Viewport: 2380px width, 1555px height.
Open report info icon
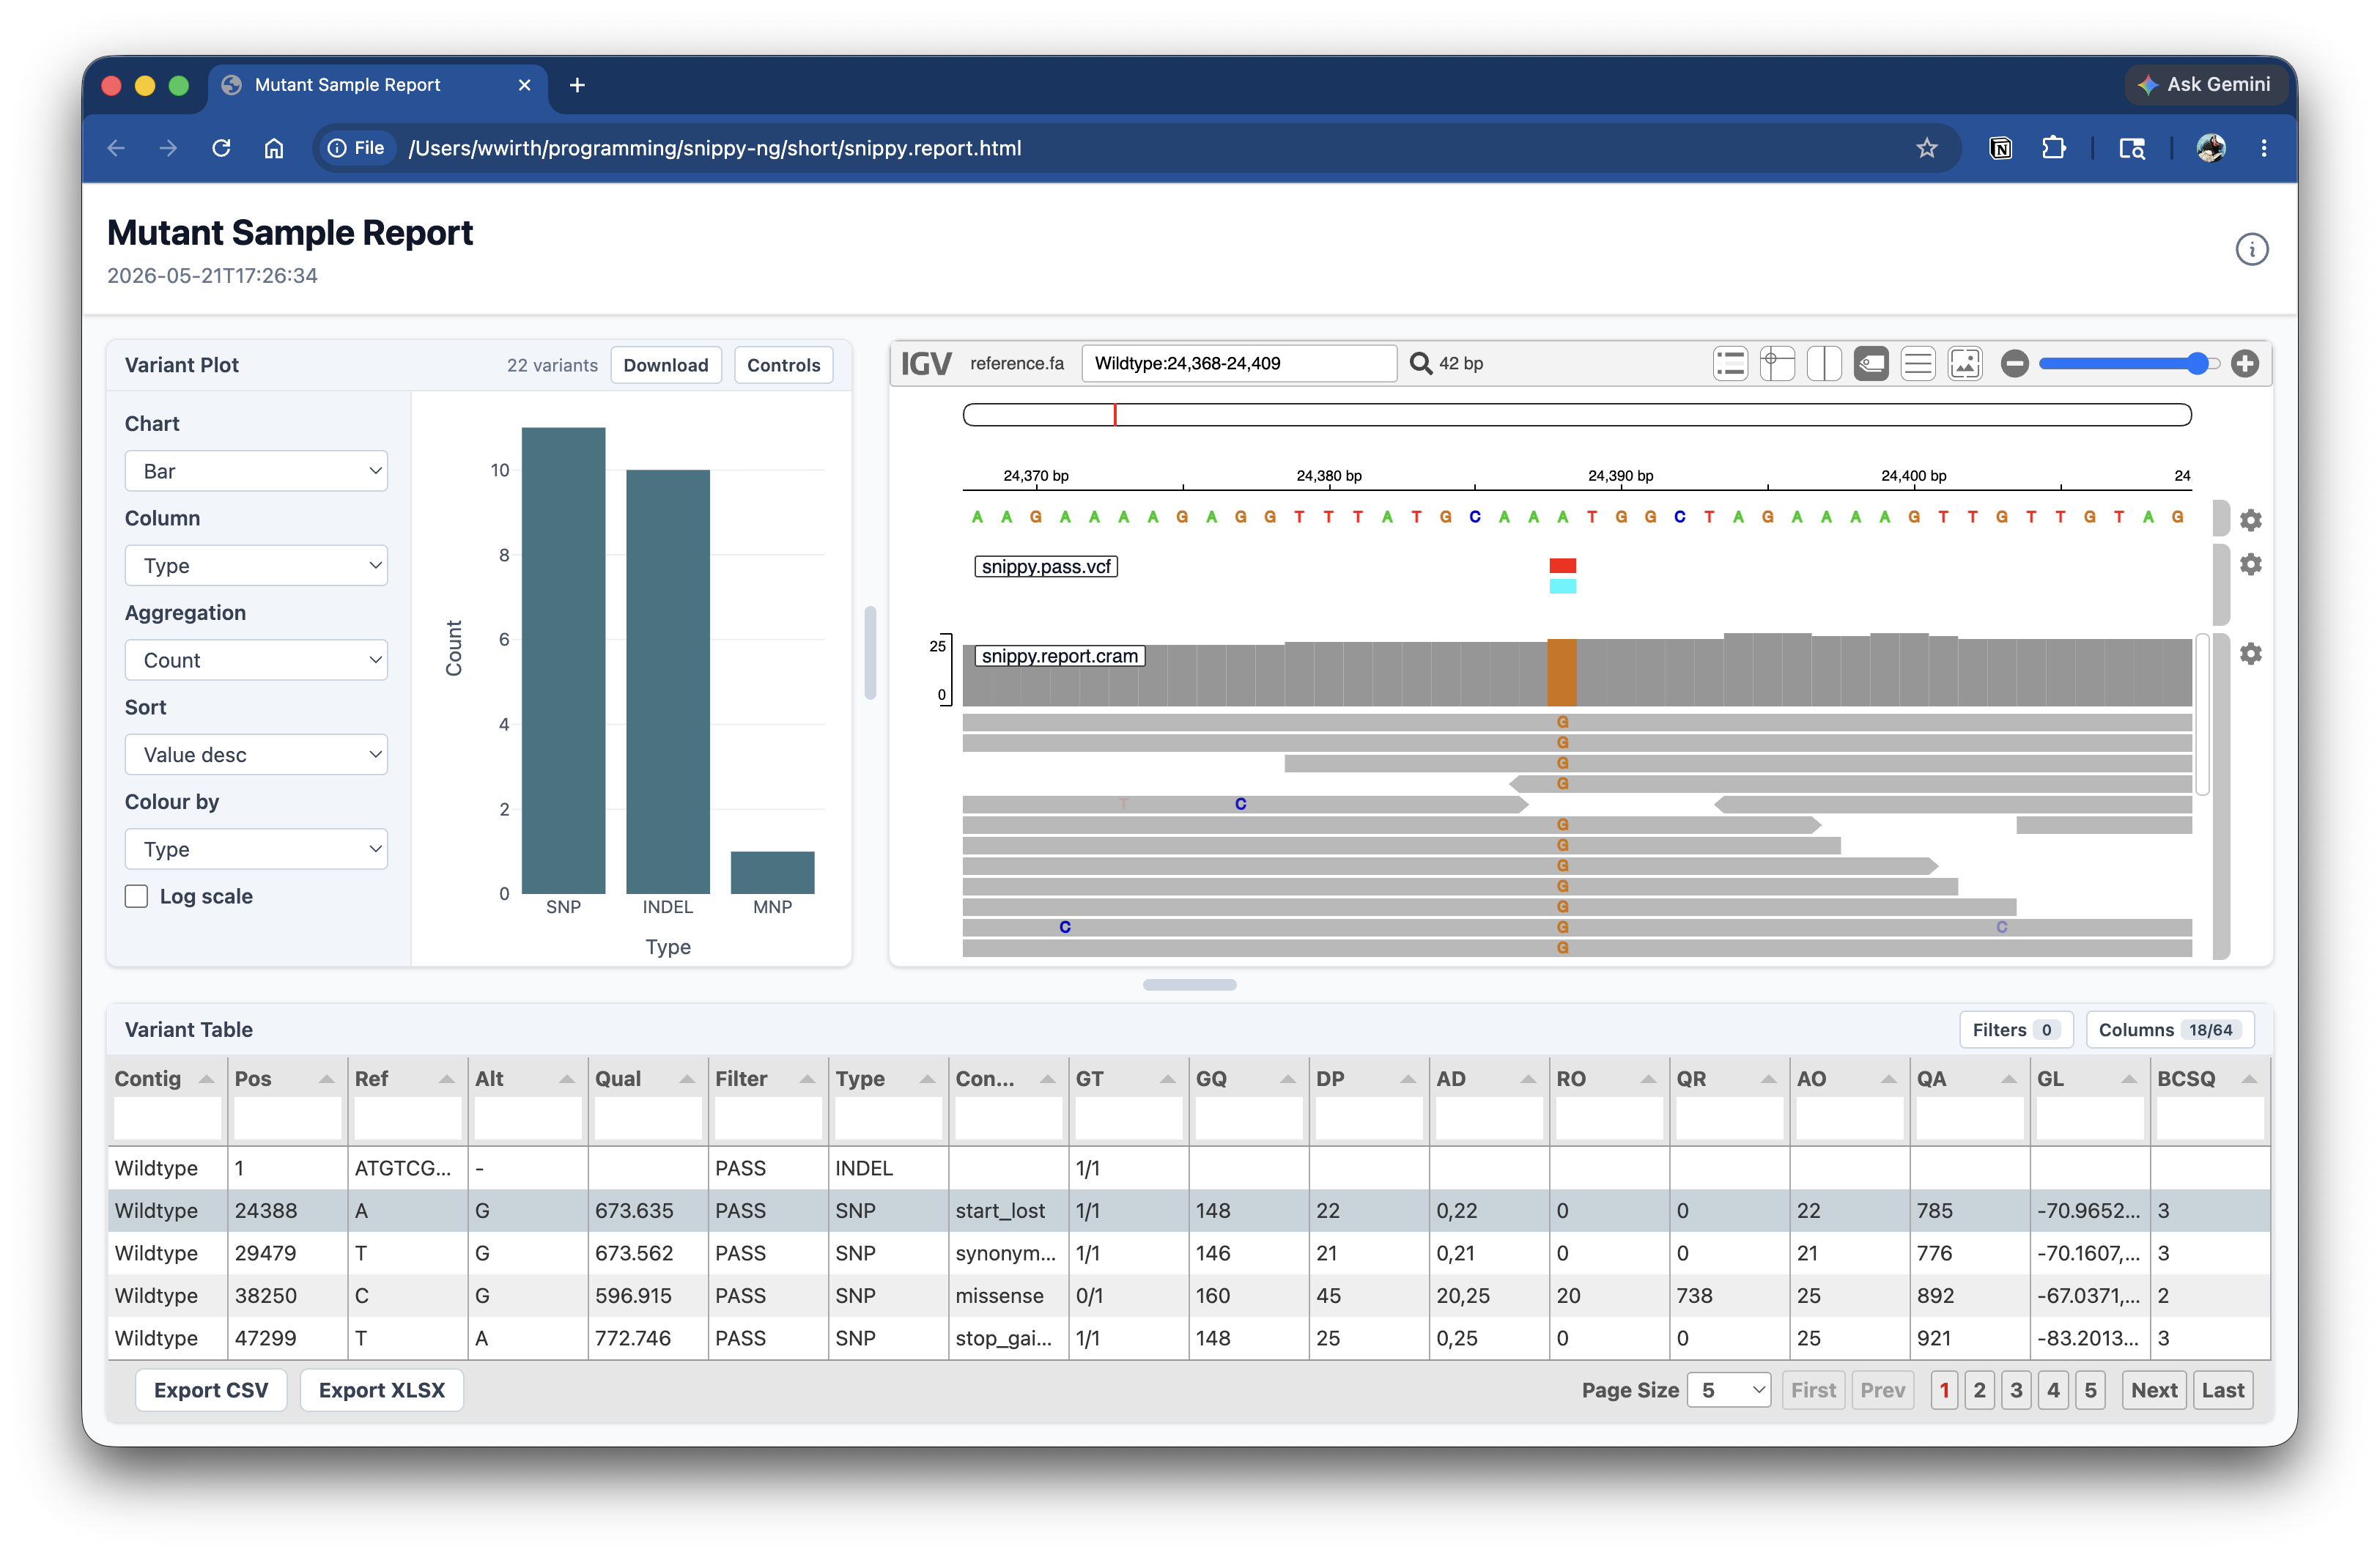pos(2251,249)
